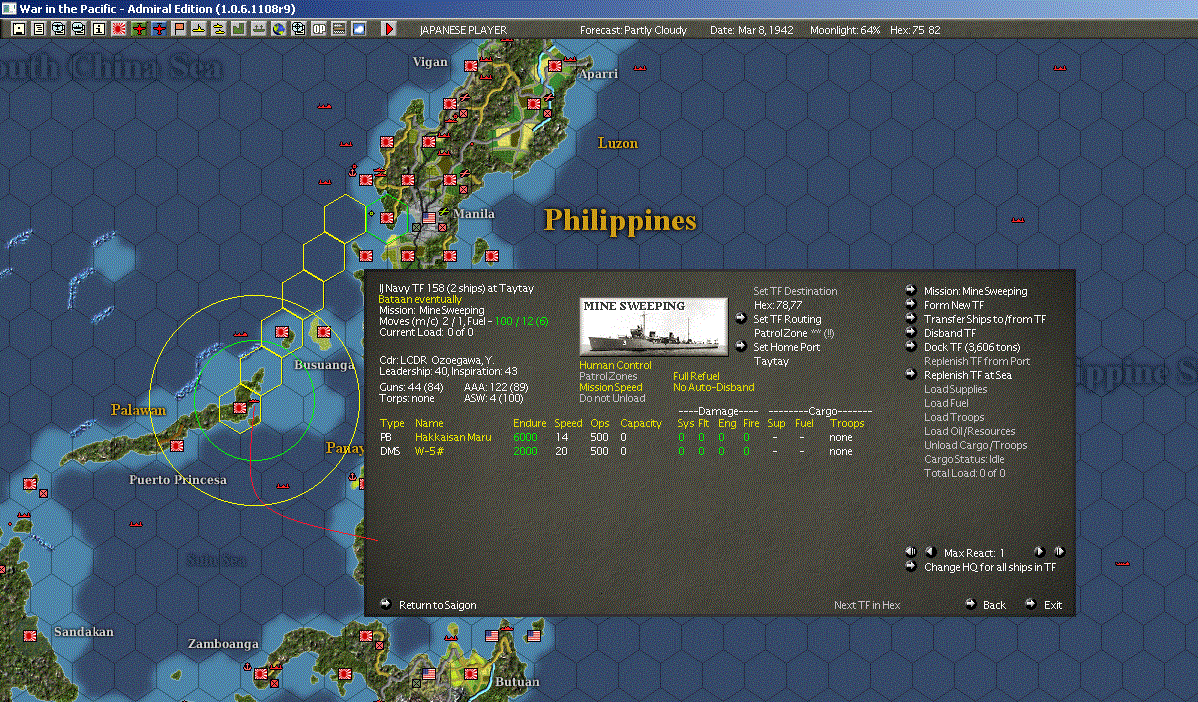Click Set TF Routing
This screenshot has height=702, width=1198.
(x=787, y=319)
